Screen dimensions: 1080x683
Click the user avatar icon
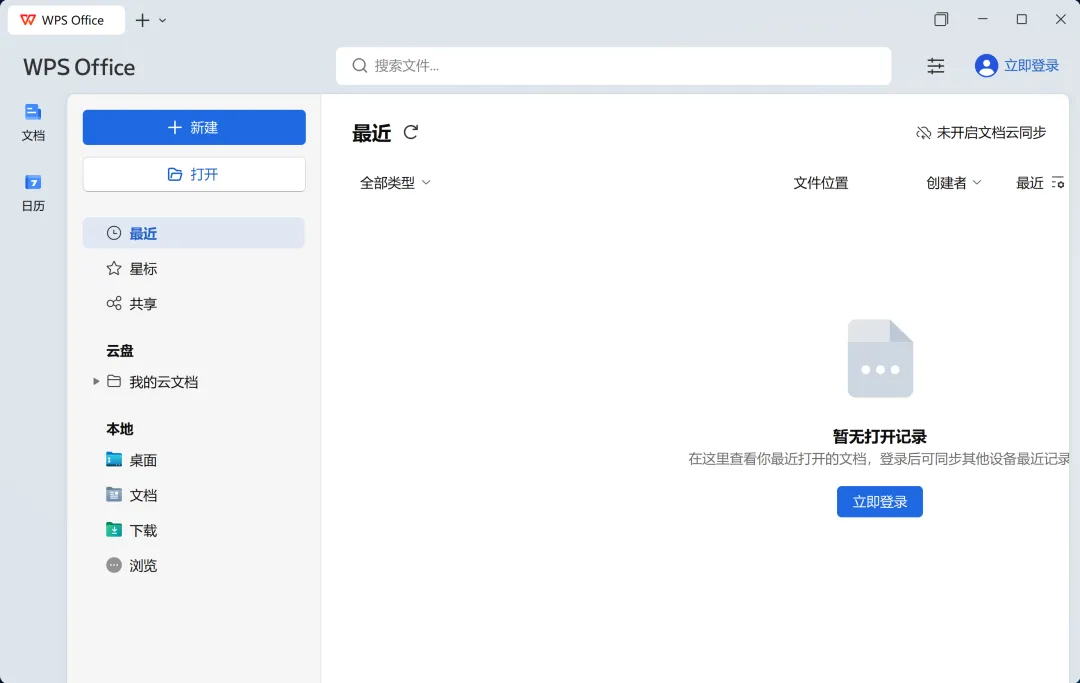[x=986, y=66]
